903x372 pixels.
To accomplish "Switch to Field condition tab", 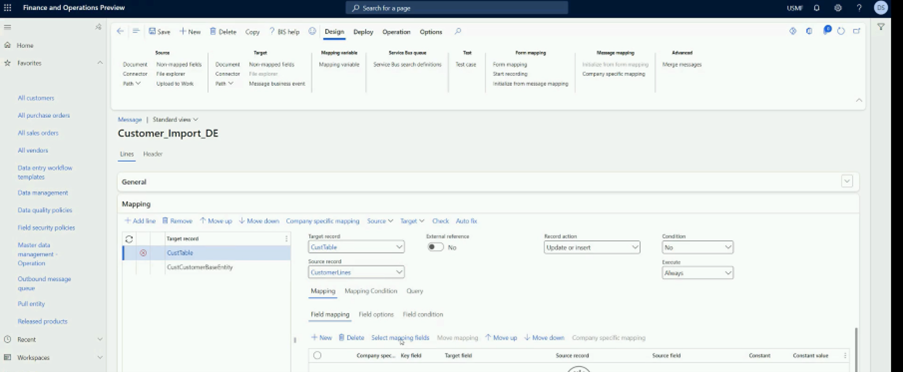I will tap(423, 315).
